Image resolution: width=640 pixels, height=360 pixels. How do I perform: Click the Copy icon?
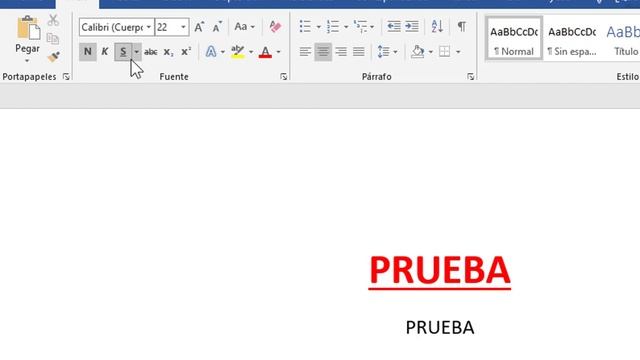click(53, 39)
